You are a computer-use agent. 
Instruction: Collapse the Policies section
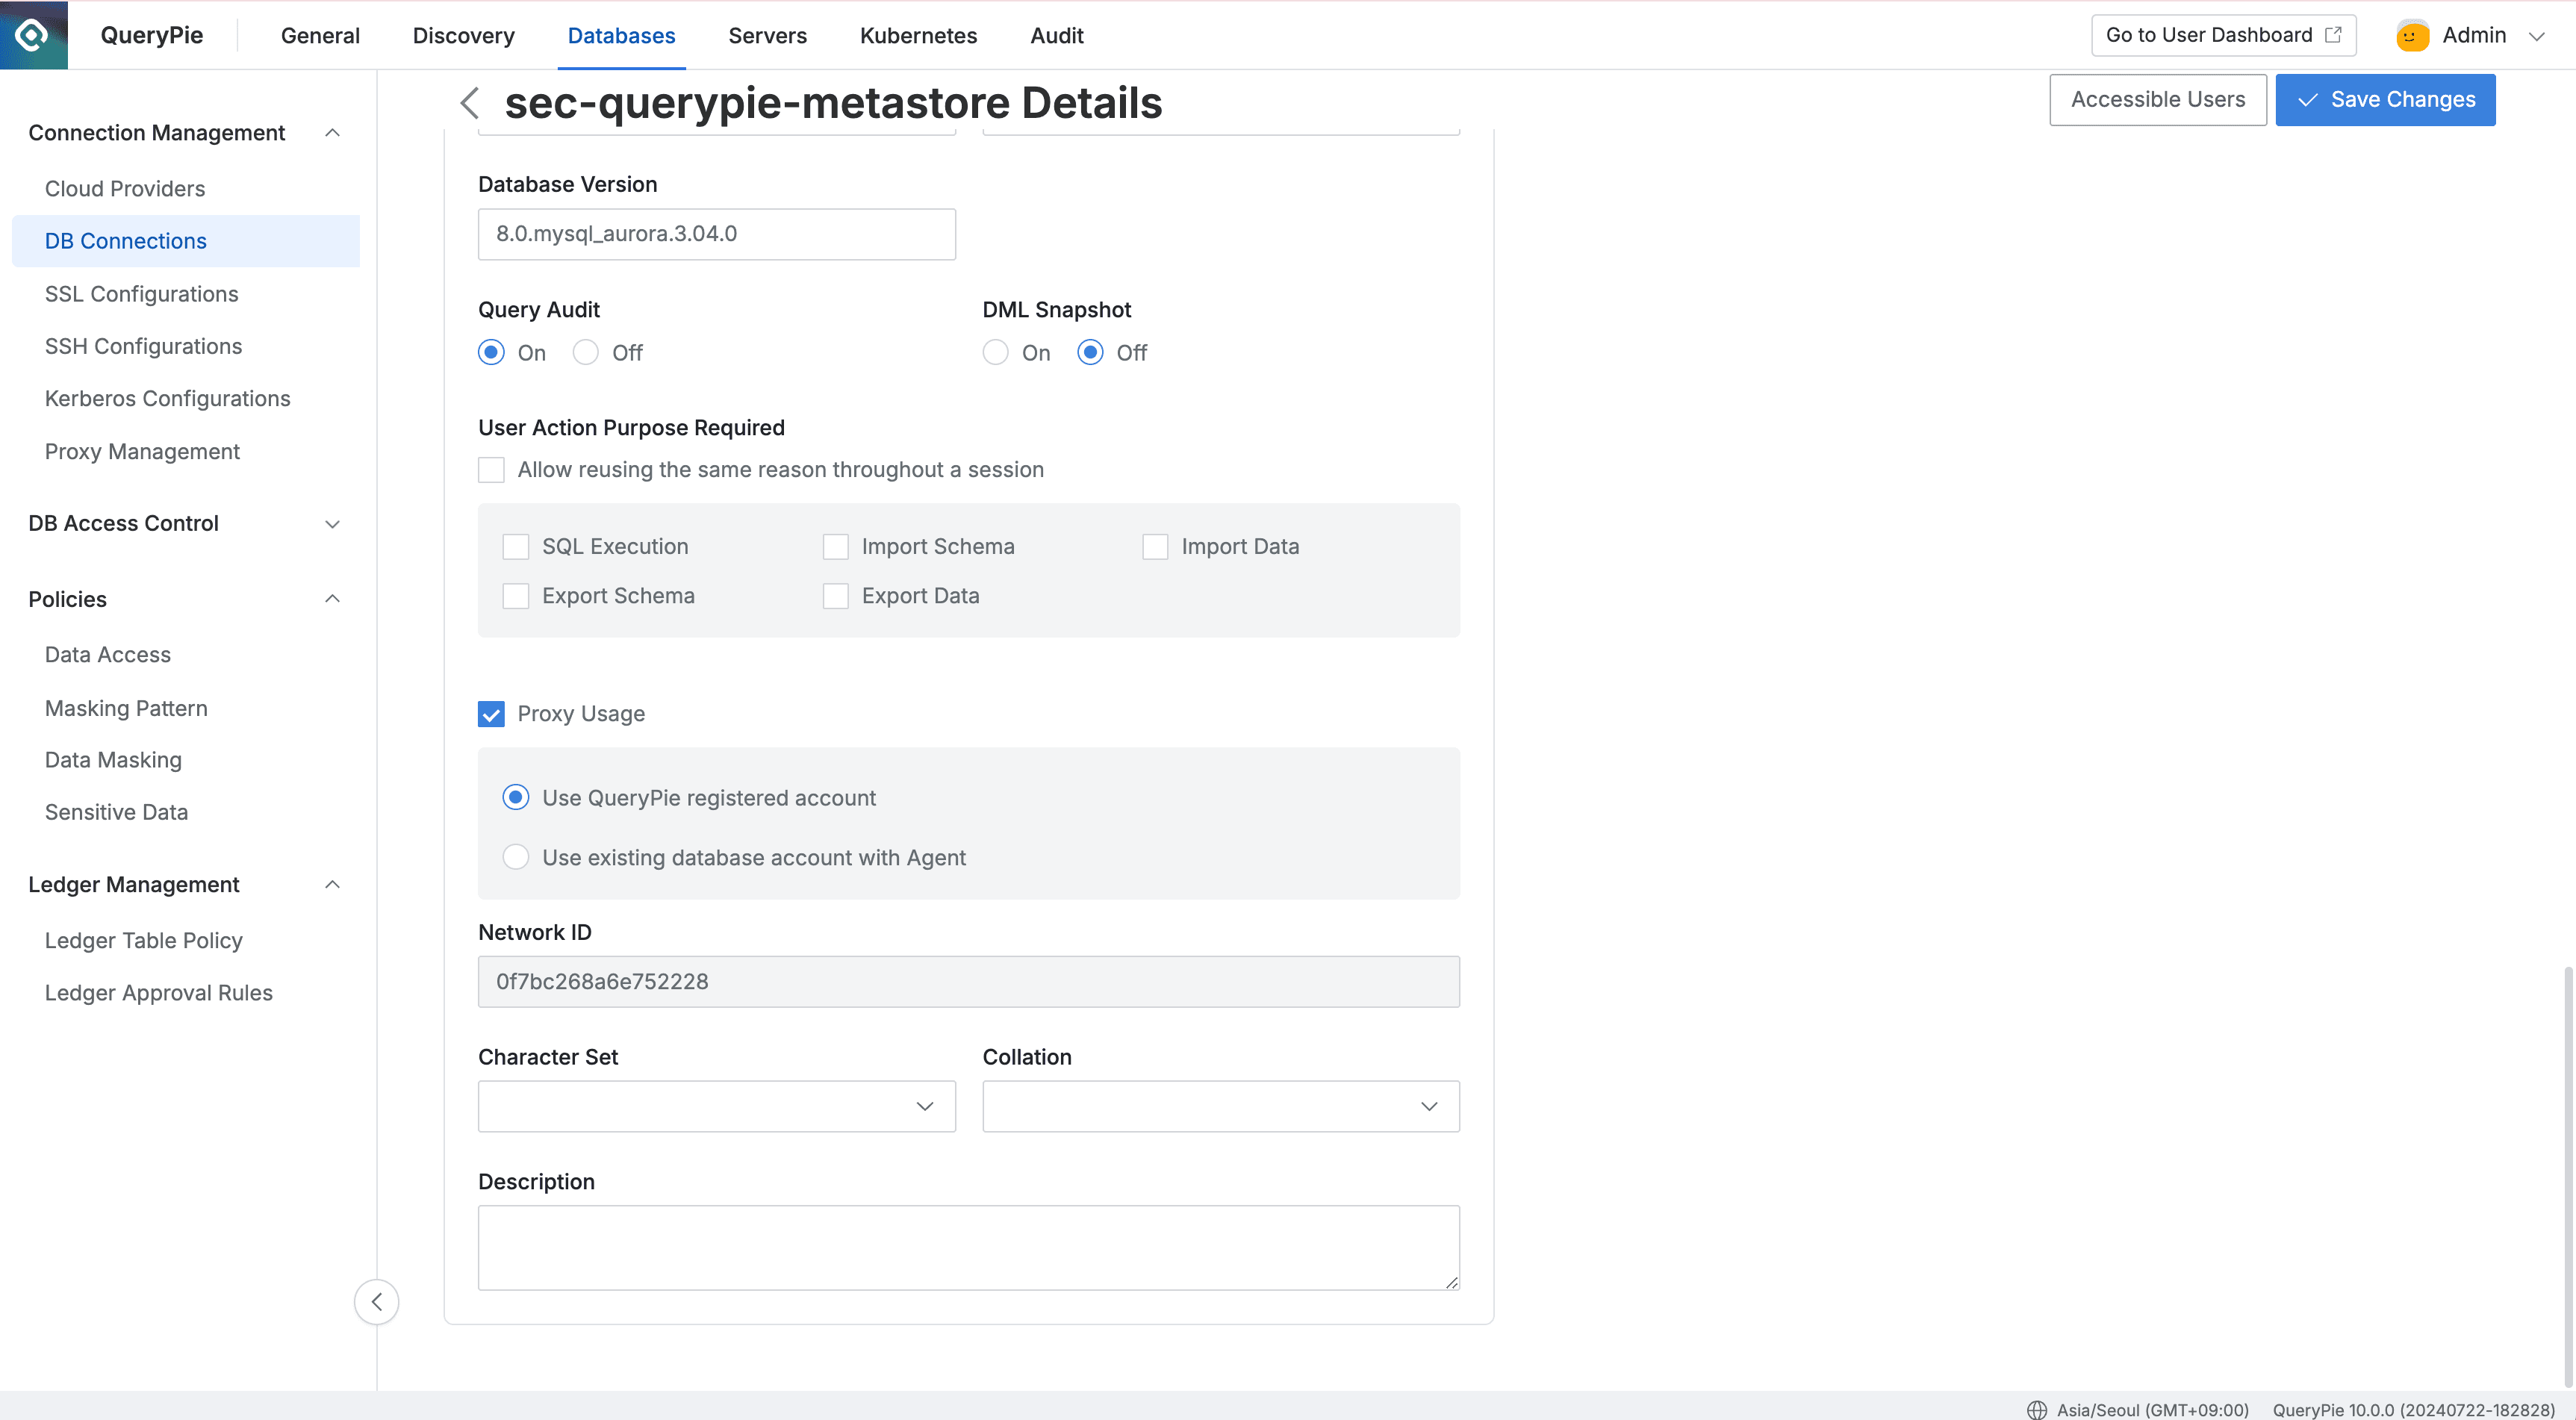pyautogui.click(x=332, y=598)
